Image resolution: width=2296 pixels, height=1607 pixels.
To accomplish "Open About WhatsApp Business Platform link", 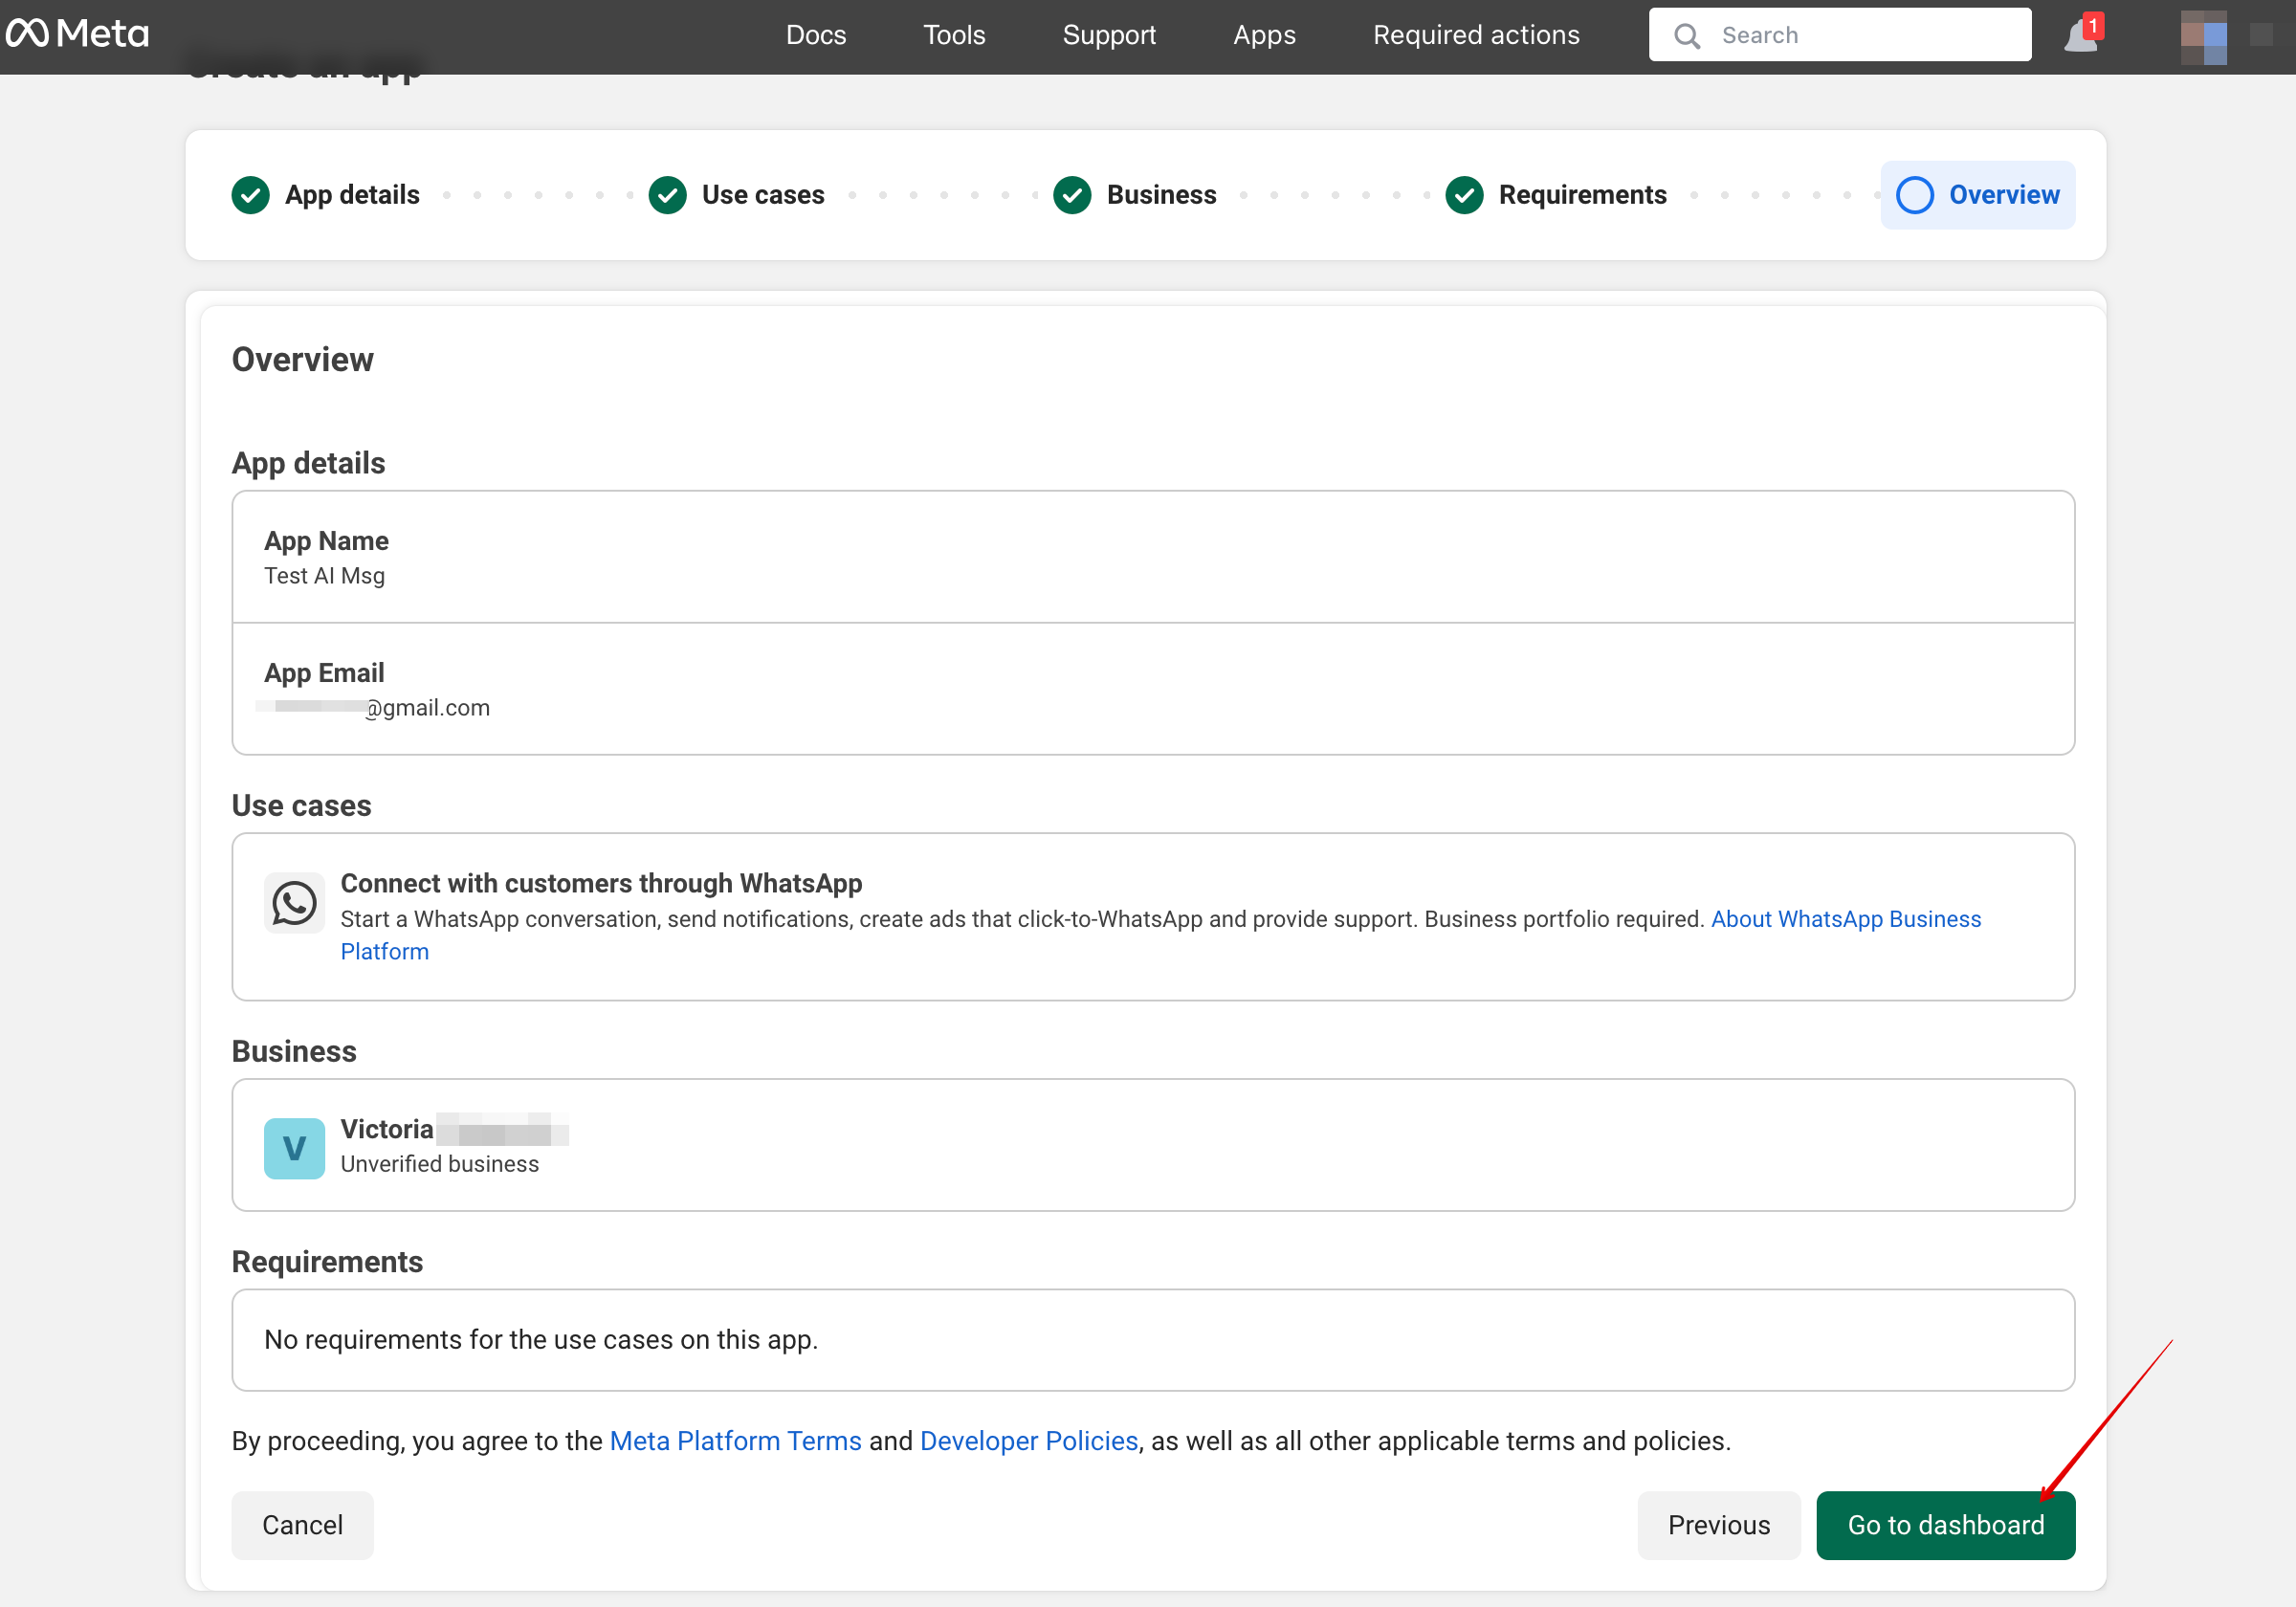I will pos(1845,919).
